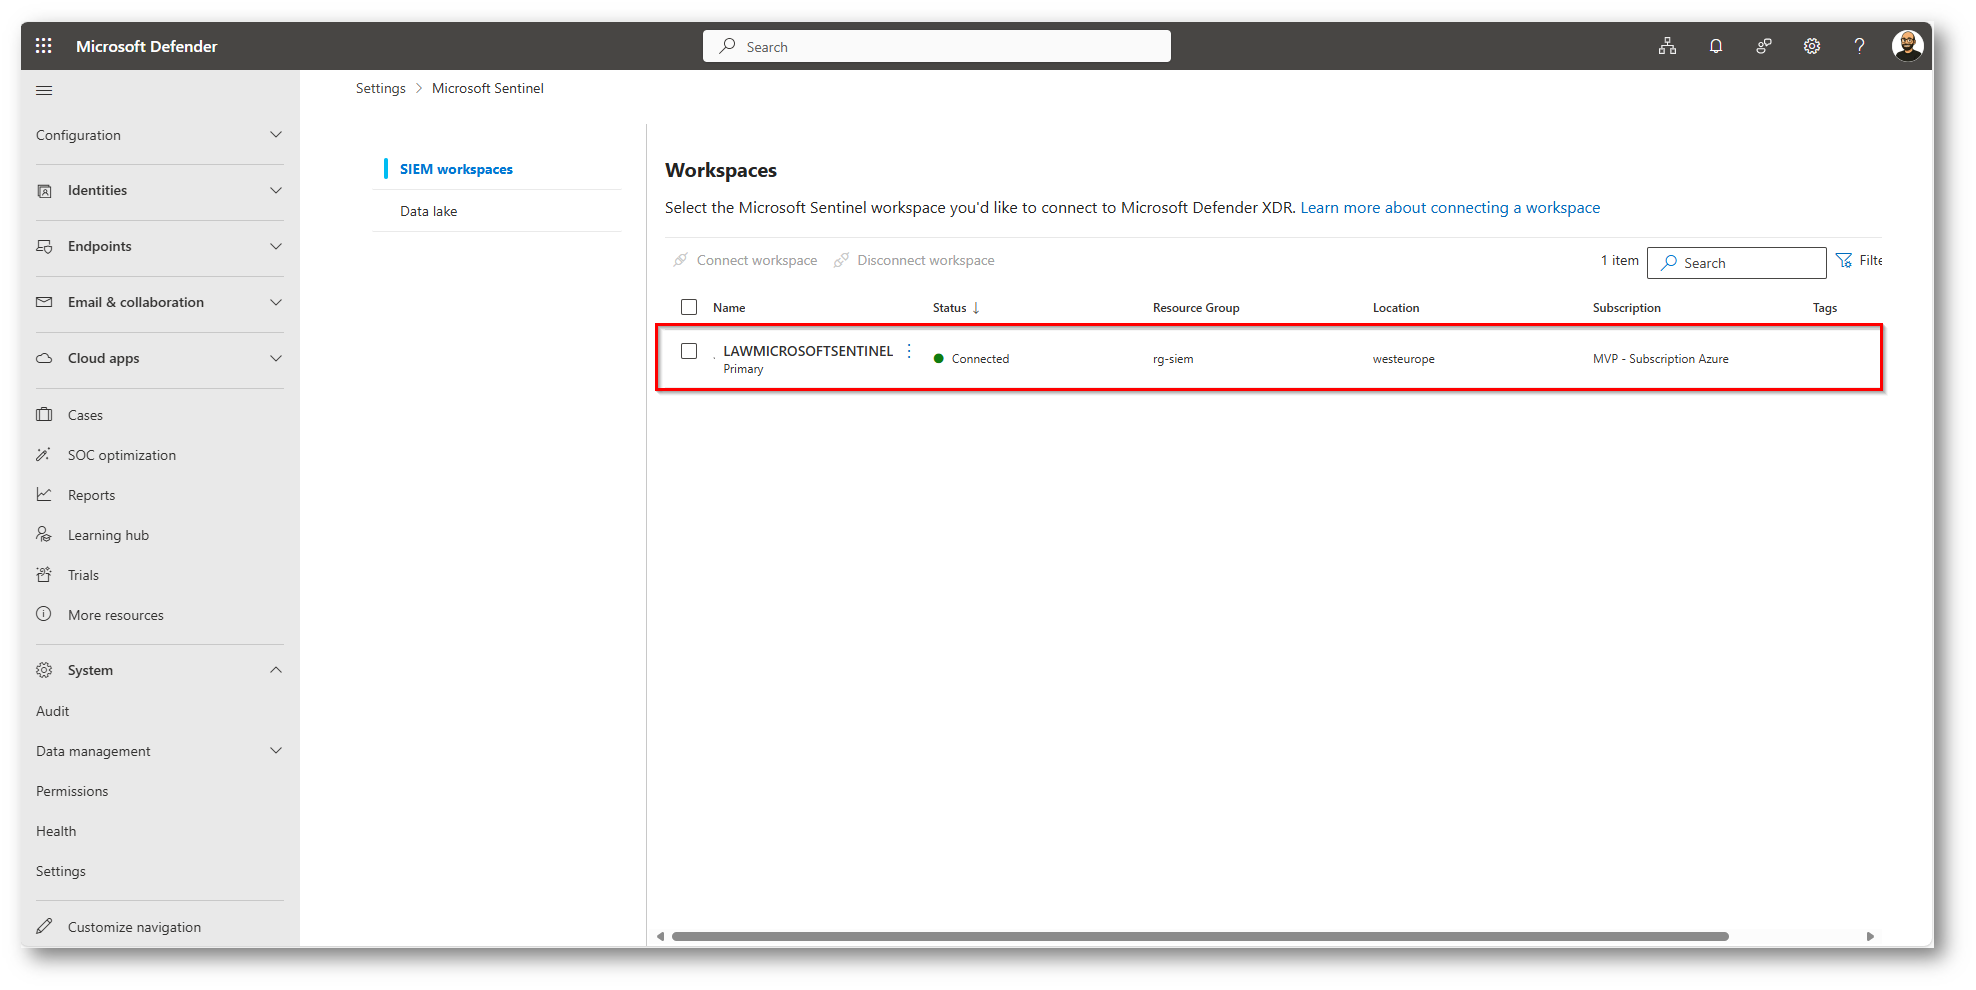This screenshot has height=990, width=1976.
Task: Open the notifications bell icon
Action: [x=1715, y=46]
